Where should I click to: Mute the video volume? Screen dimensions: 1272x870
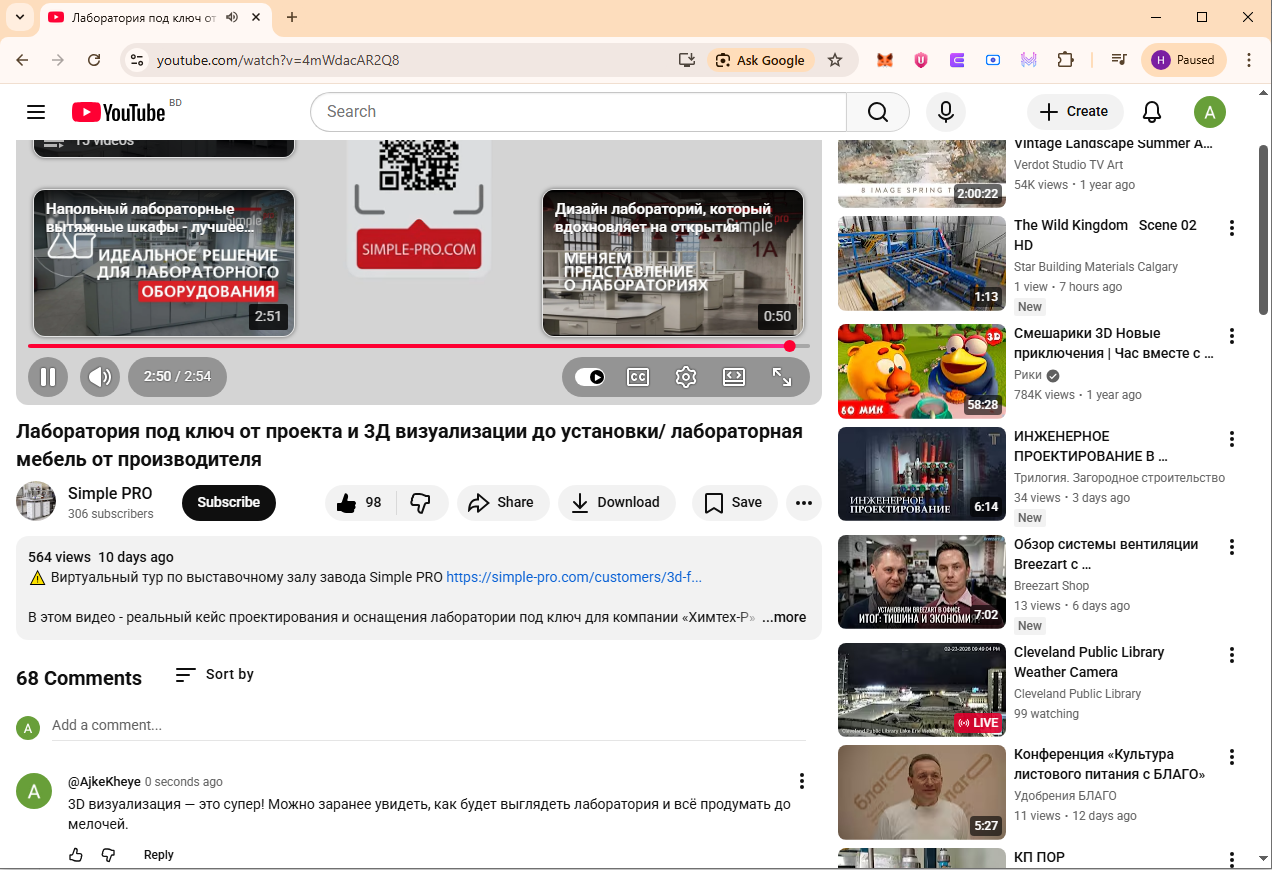click(99, 377)
